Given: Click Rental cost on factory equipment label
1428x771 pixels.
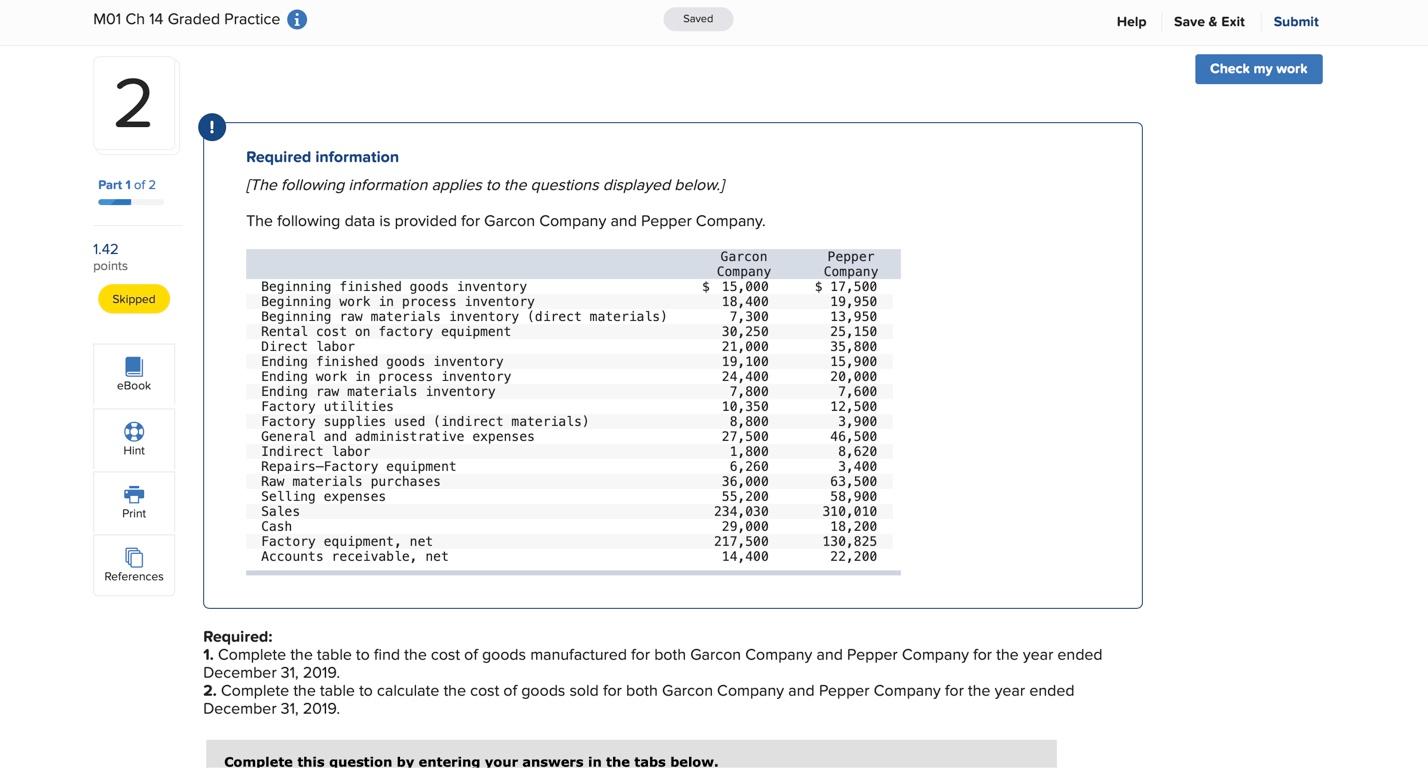Looking at the screenshot, I should click(386, 332).
